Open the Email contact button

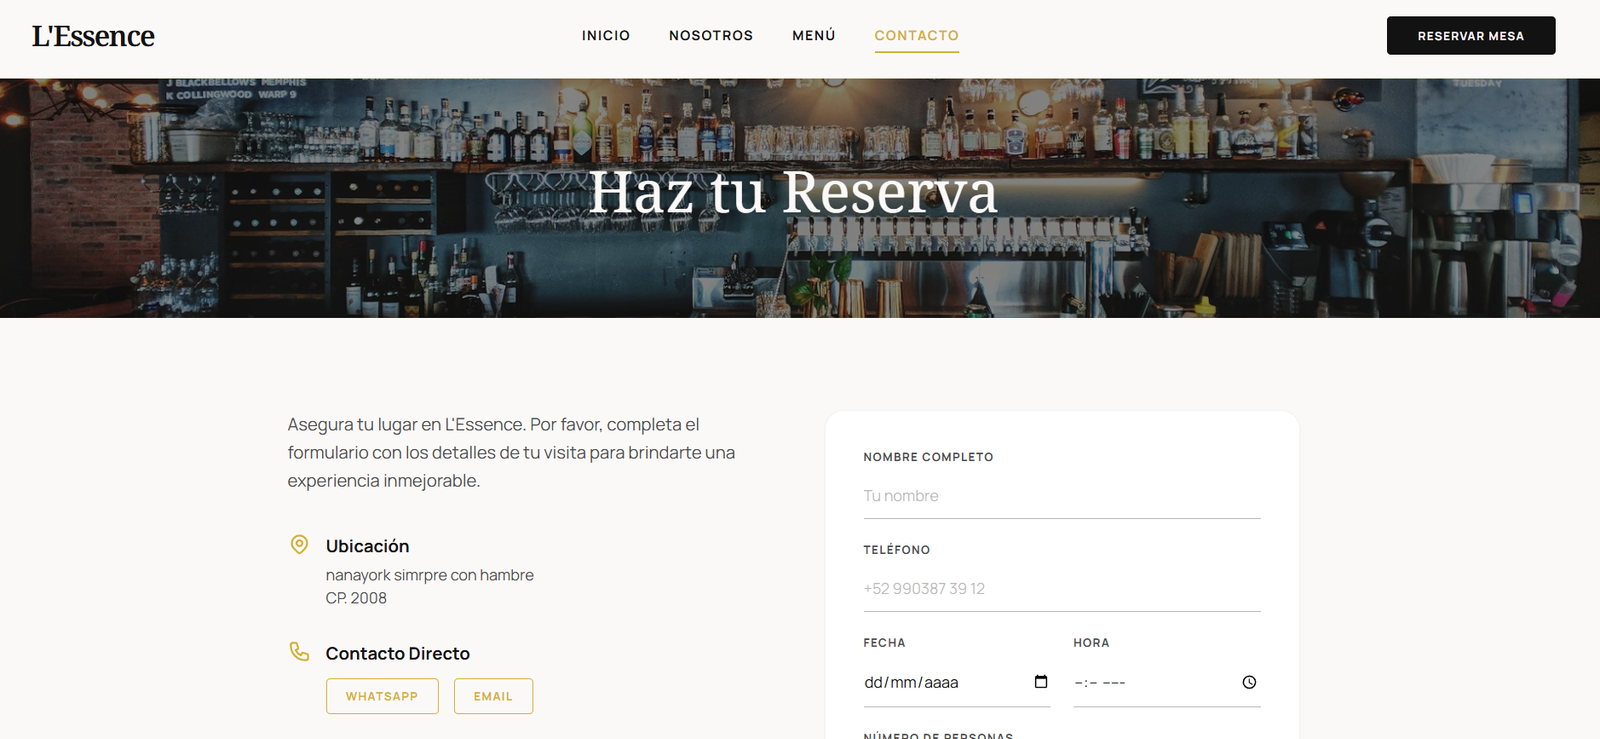493,696
